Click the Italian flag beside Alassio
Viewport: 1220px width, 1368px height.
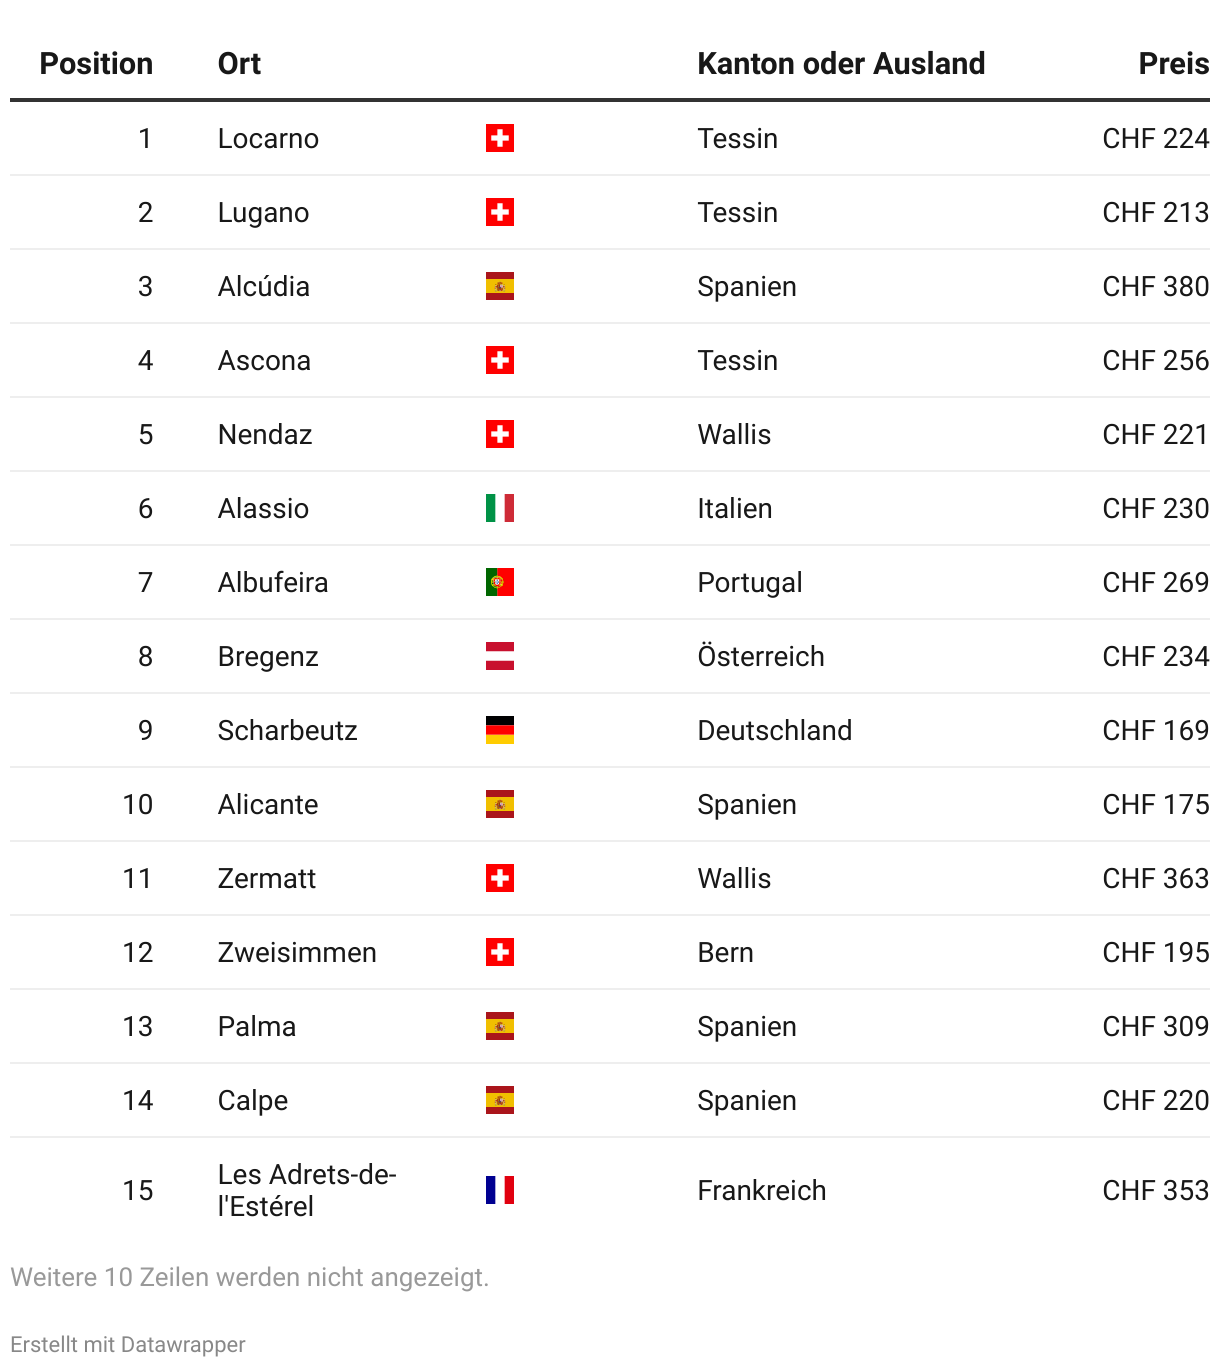[x=500, y=508]
